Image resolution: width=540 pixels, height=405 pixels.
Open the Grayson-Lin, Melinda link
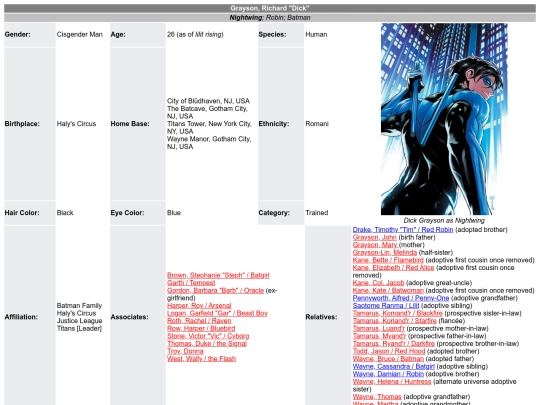(x=385, y=252)
